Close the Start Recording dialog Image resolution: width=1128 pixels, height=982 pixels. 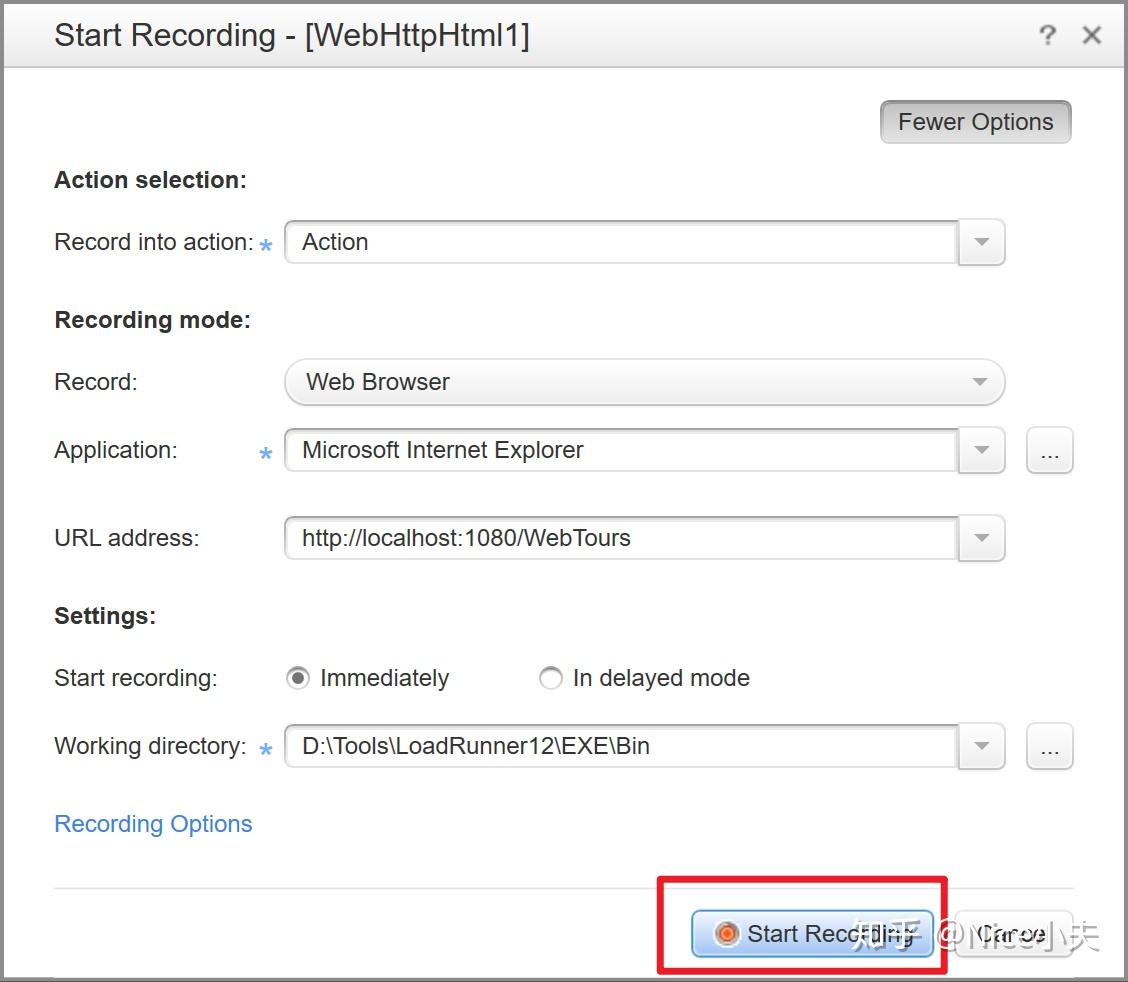[x=1092, y=36]
